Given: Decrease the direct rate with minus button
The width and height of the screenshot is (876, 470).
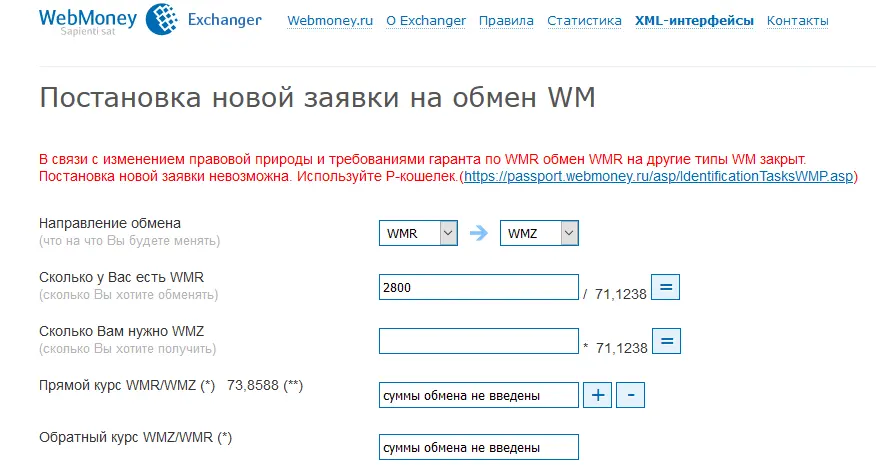Looking at the screenshot, I should pos(630,395).
